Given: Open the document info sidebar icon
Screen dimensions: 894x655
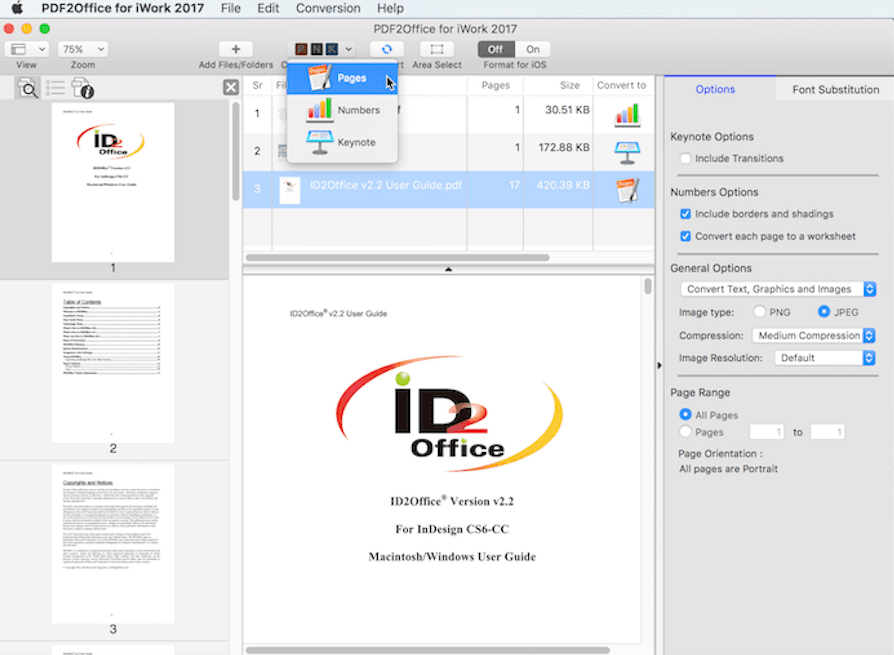Looking at the screenshot, I should 82,89.
